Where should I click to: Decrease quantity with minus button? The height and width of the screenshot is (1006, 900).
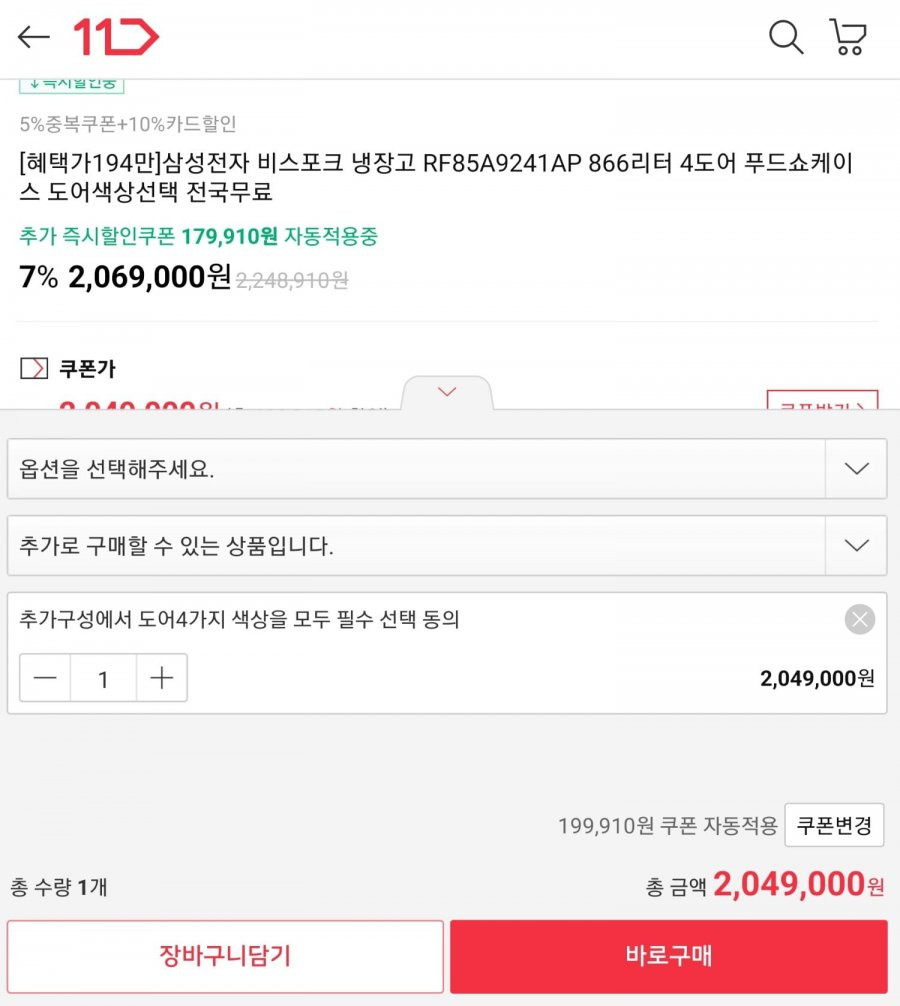(x=45, y=678)
